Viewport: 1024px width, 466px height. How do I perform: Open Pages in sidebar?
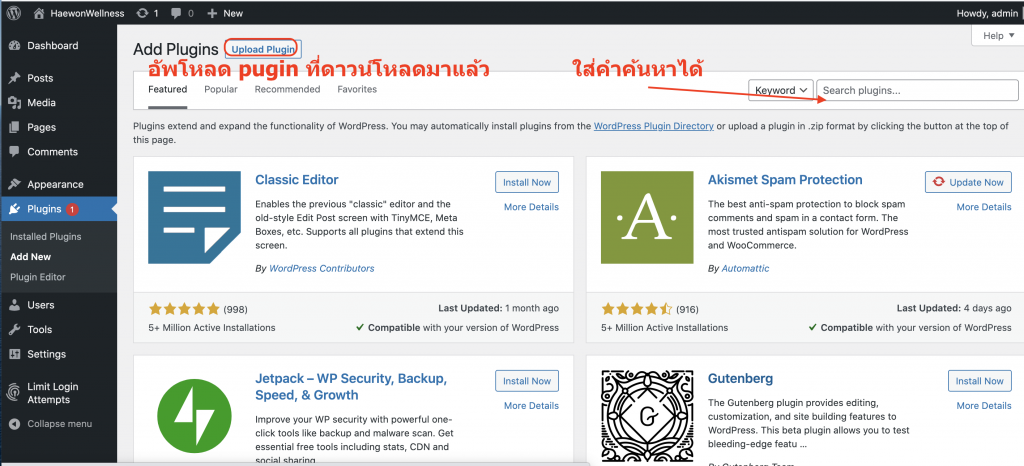(x=41, y=127)
